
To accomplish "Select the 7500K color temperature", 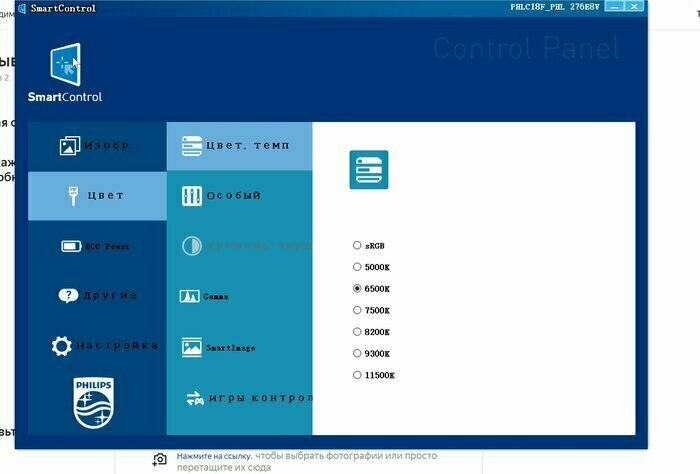I will click(357, 310).
